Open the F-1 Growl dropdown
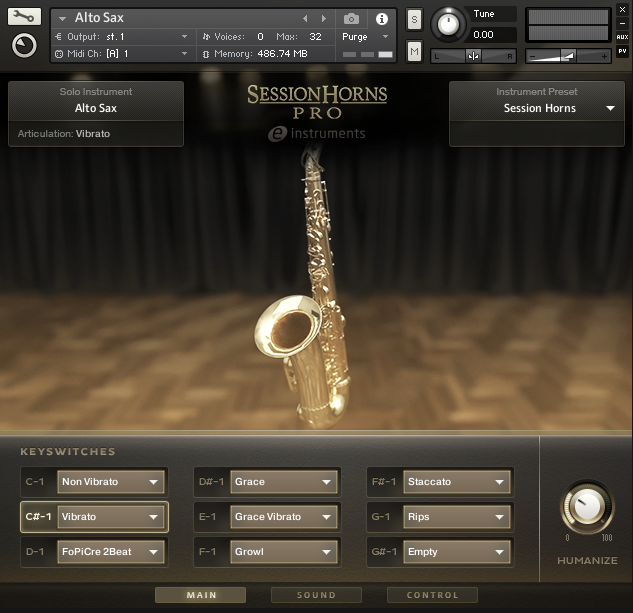 pos(284,552)
